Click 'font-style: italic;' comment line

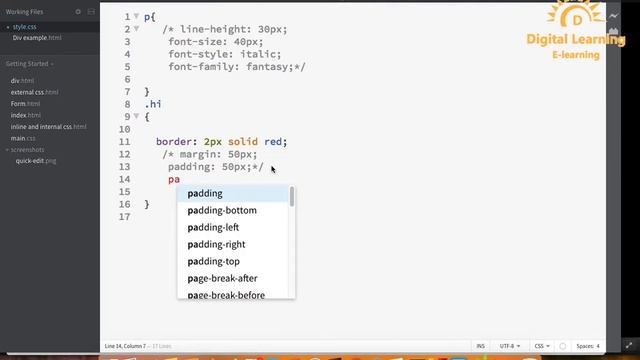coord(224,54)
